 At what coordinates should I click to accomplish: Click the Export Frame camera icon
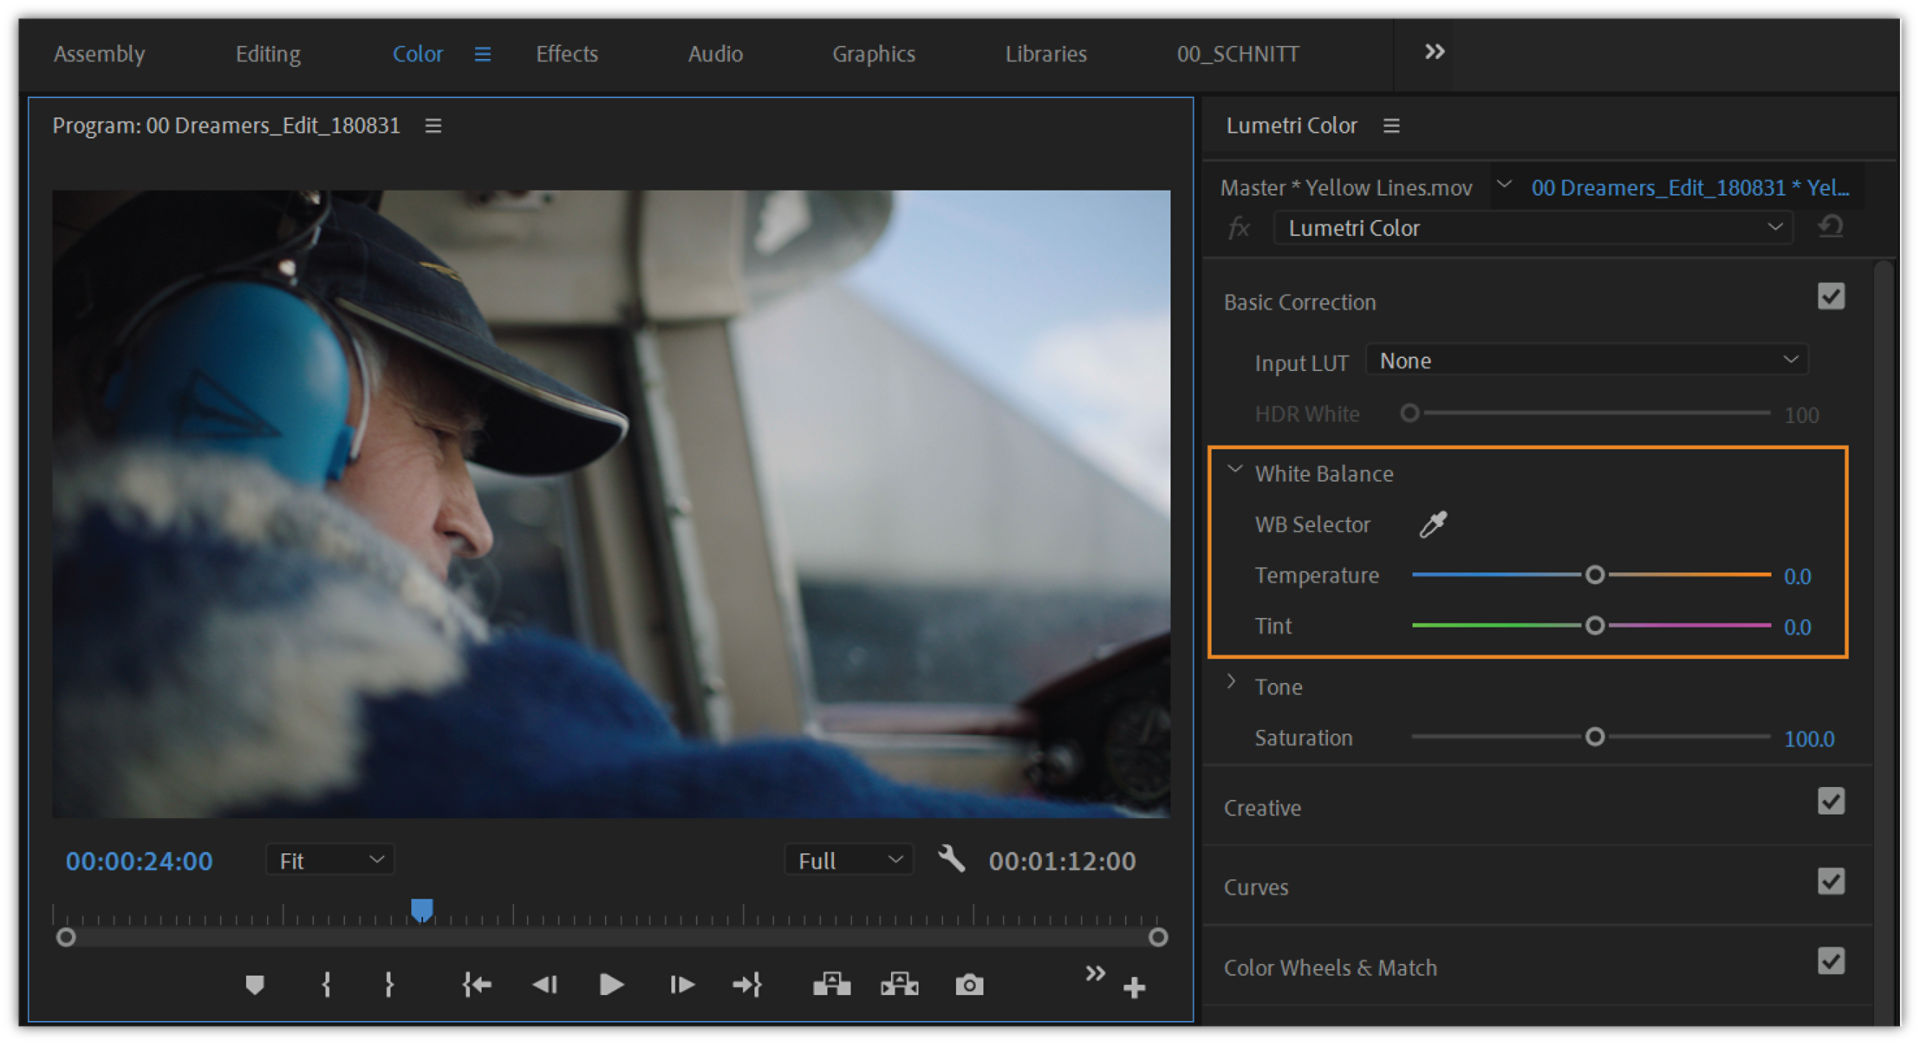pos(968,985)
